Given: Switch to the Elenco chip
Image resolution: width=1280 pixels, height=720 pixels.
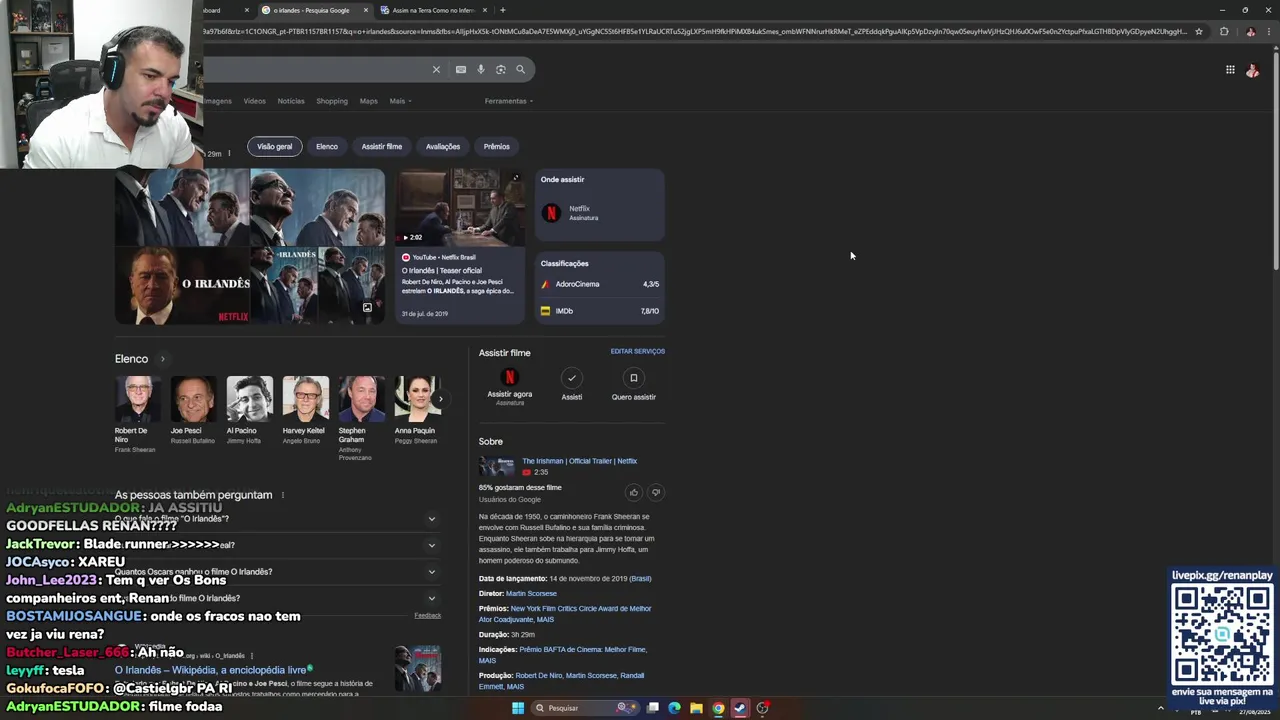Looking at the screenshot, I should pos(327,146).
